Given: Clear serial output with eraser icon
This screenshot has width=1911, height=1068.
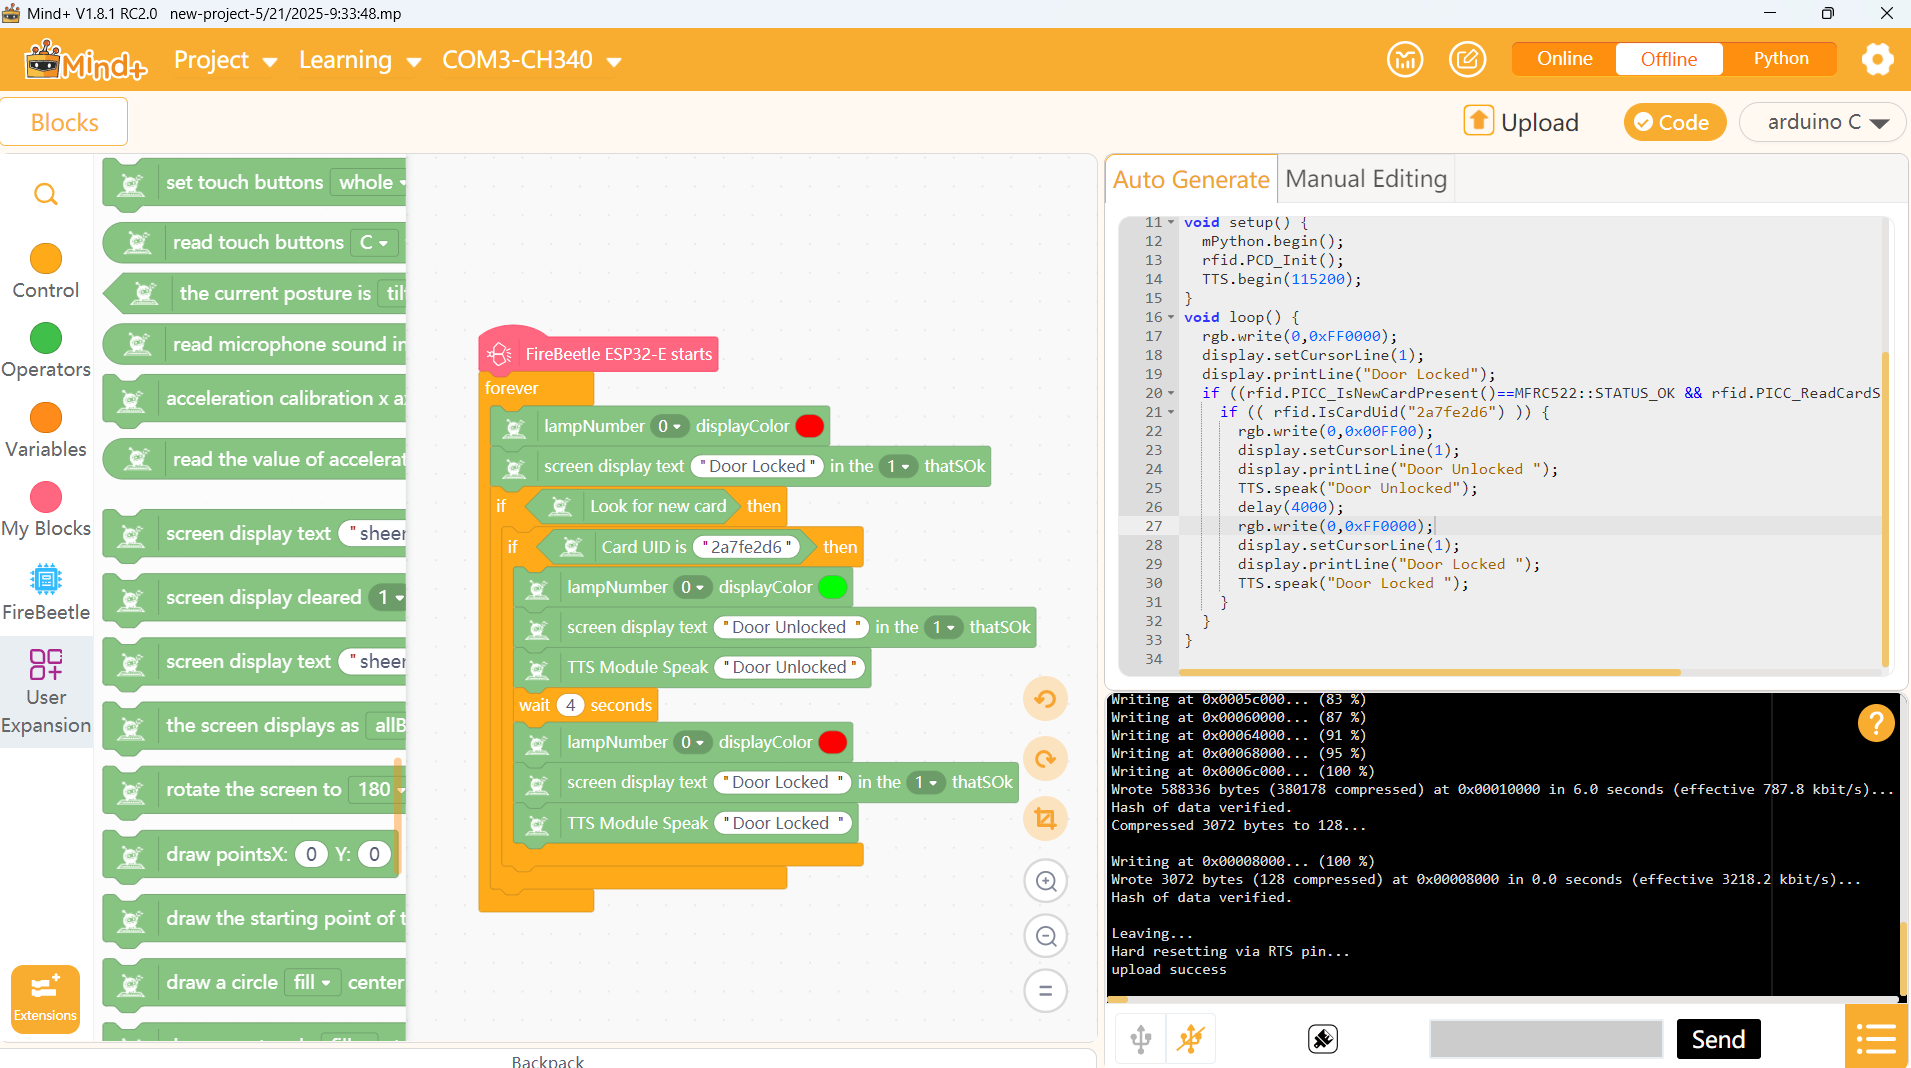Looking at the screenshot, I should click(x=1323, y=1039).
